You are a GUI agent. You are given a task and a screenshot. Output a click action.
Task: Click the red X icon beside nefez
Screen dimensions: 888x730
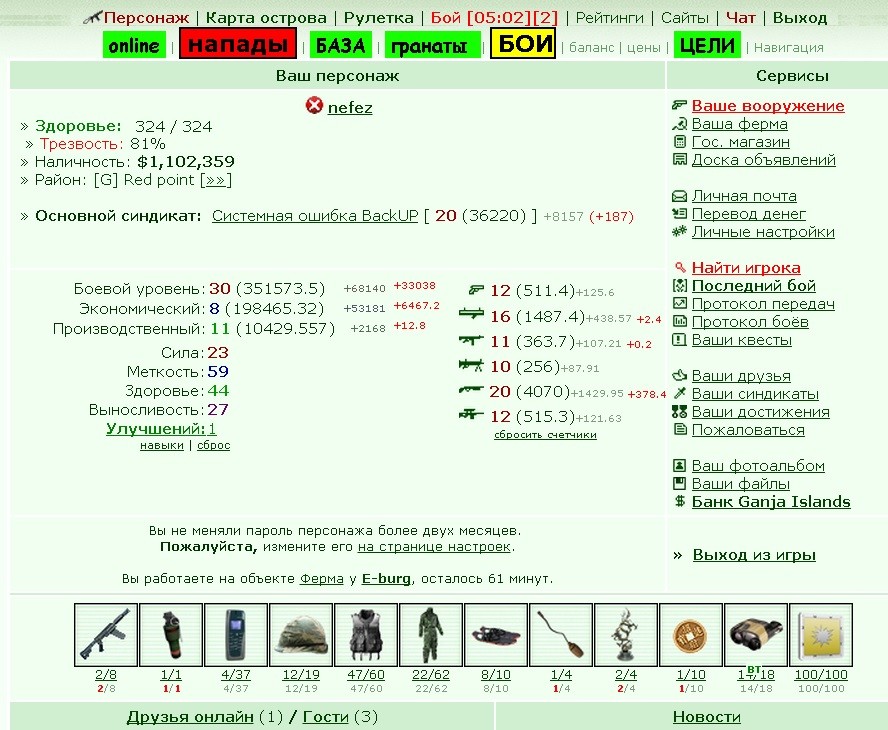[314, 105]
